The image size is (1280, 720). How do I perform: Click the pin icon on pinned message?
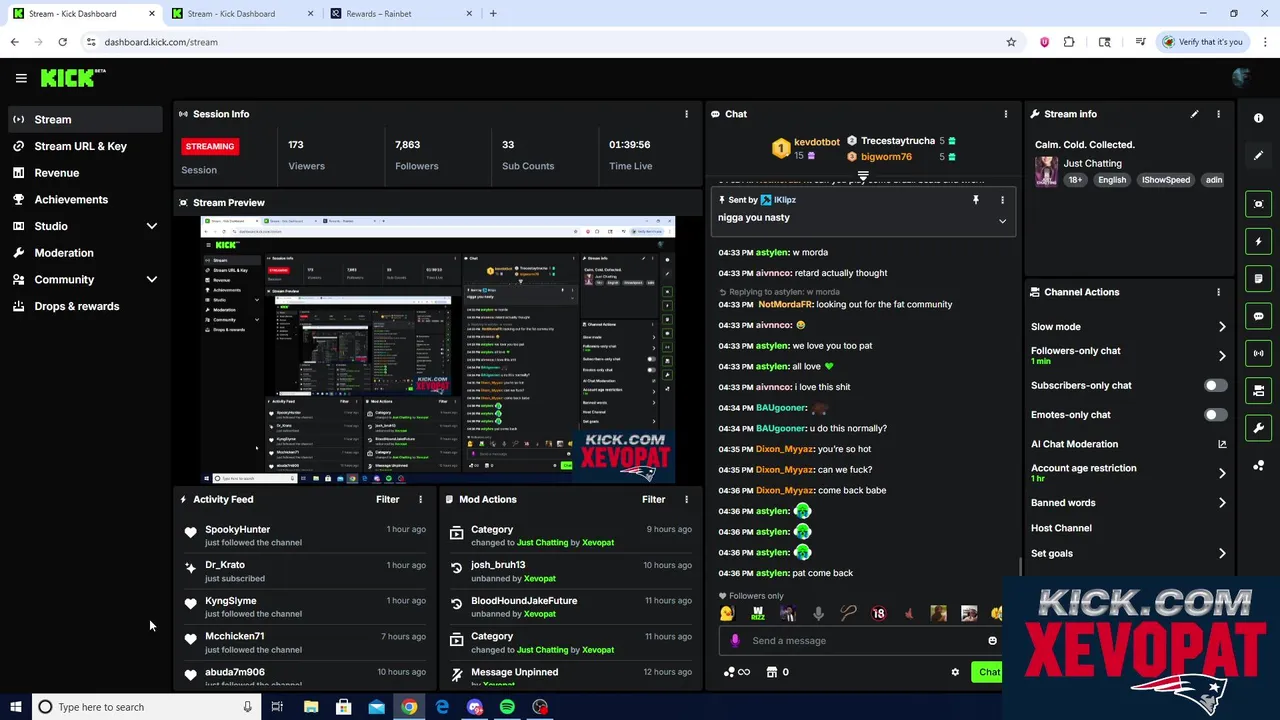tap(976, 200)
